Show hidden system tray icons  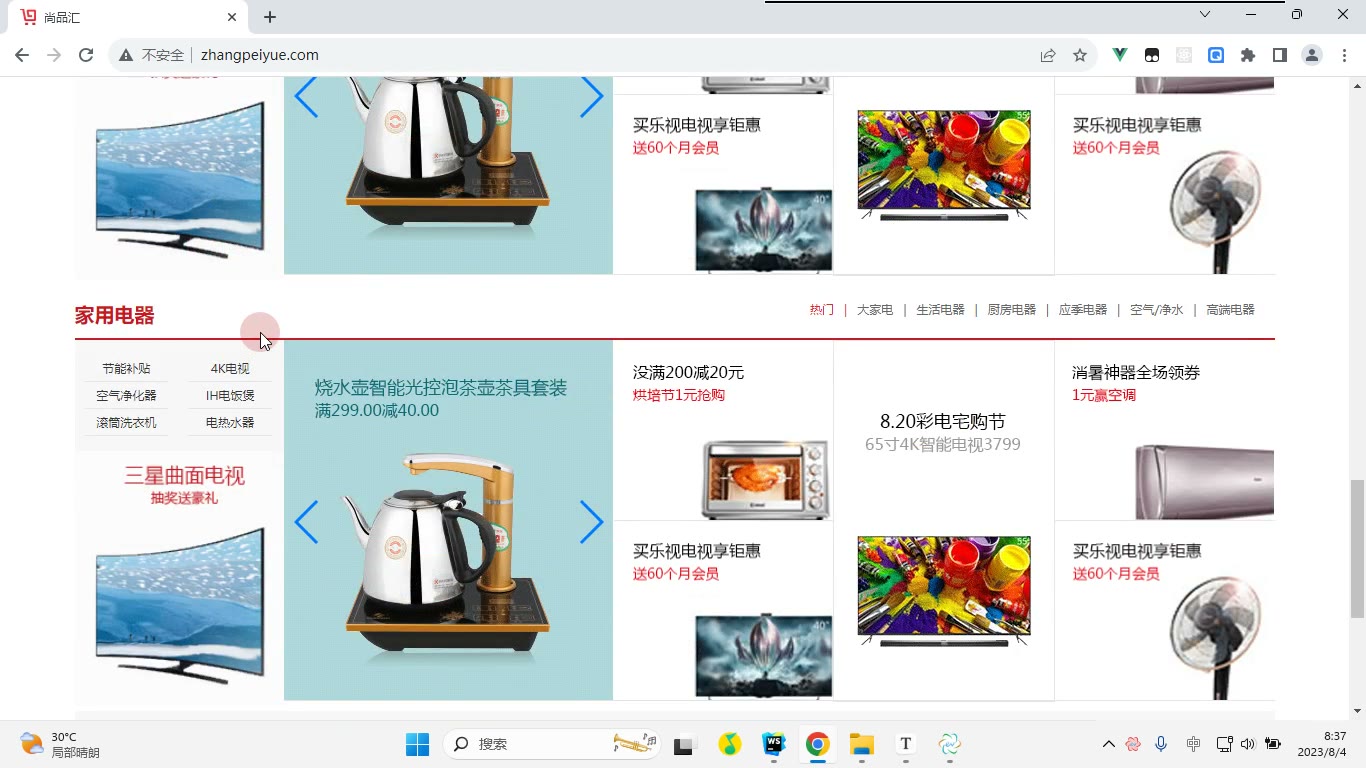pos(1108,744)
